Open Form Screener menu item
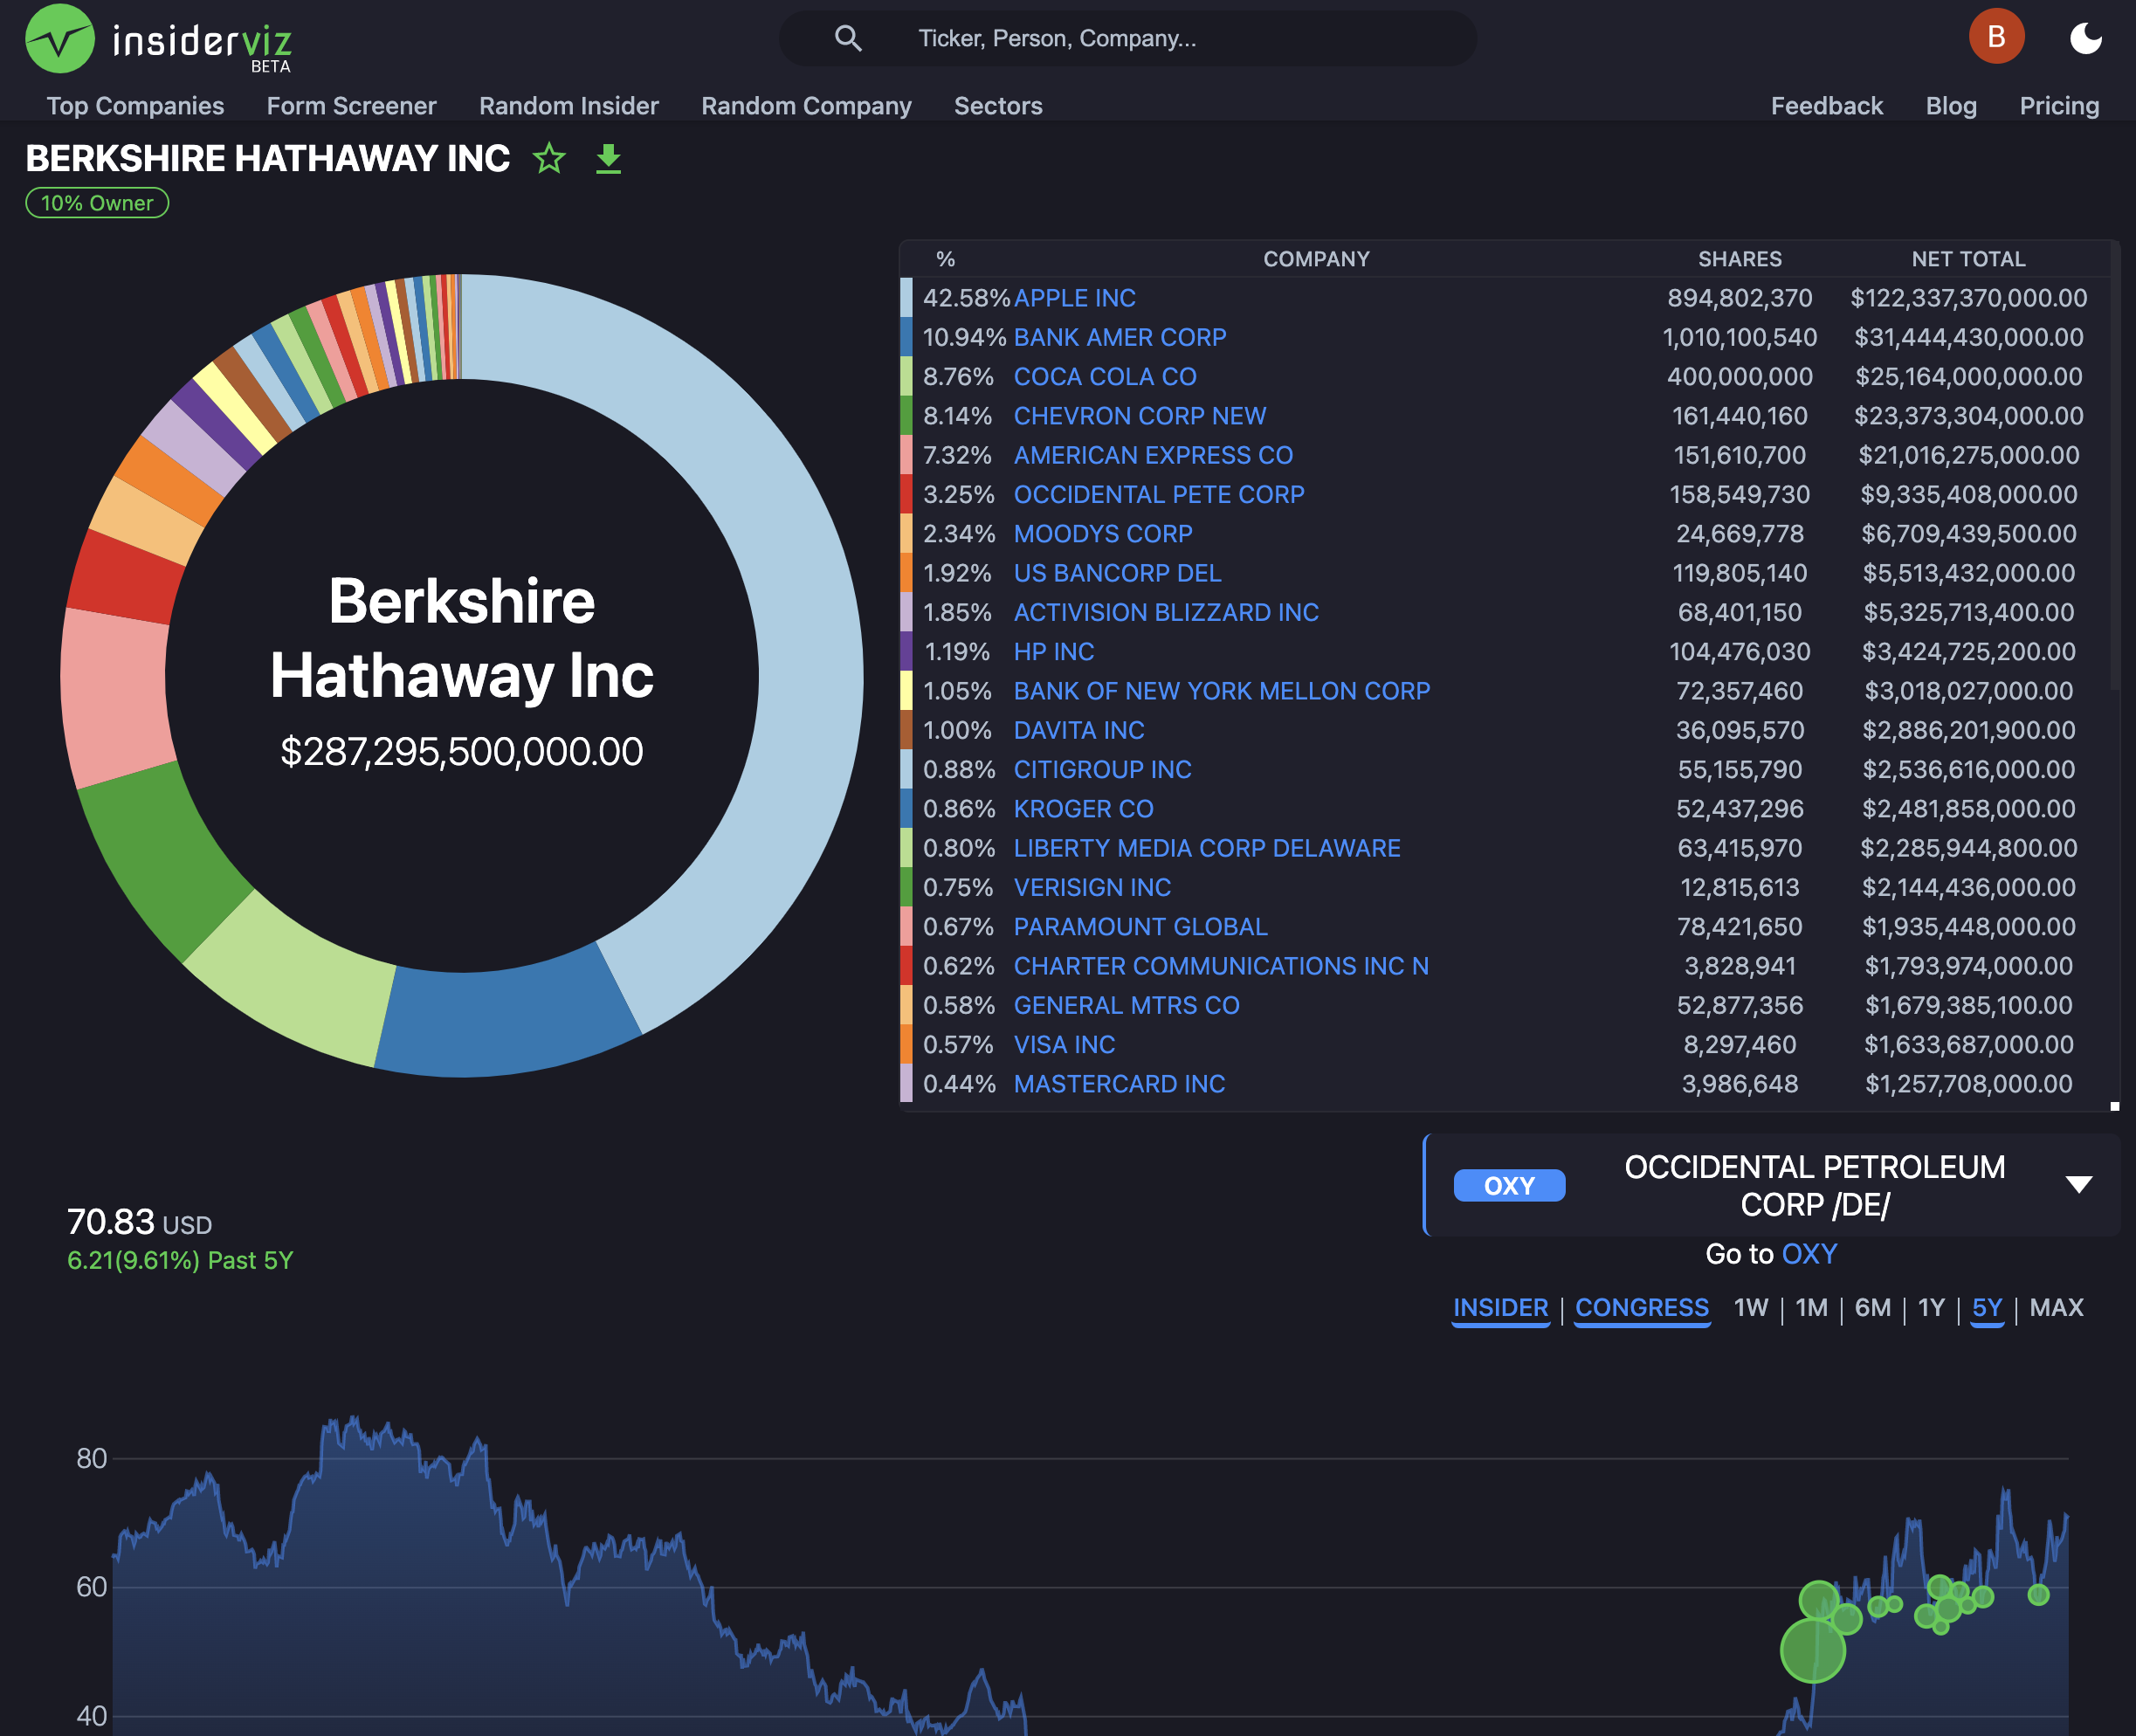The image size is (2136, 1736). point(351,106)
